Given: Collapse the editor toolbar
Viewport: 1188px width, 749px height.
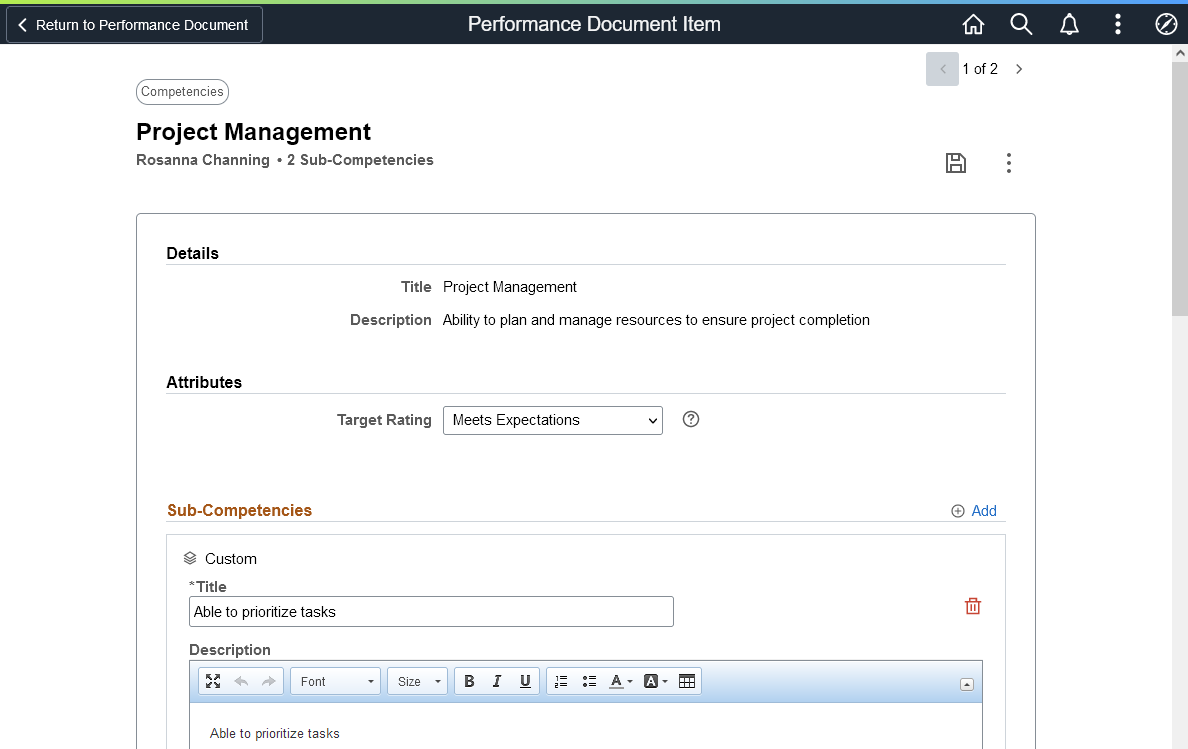Looking at the screenshot, I should click(967, 684).
